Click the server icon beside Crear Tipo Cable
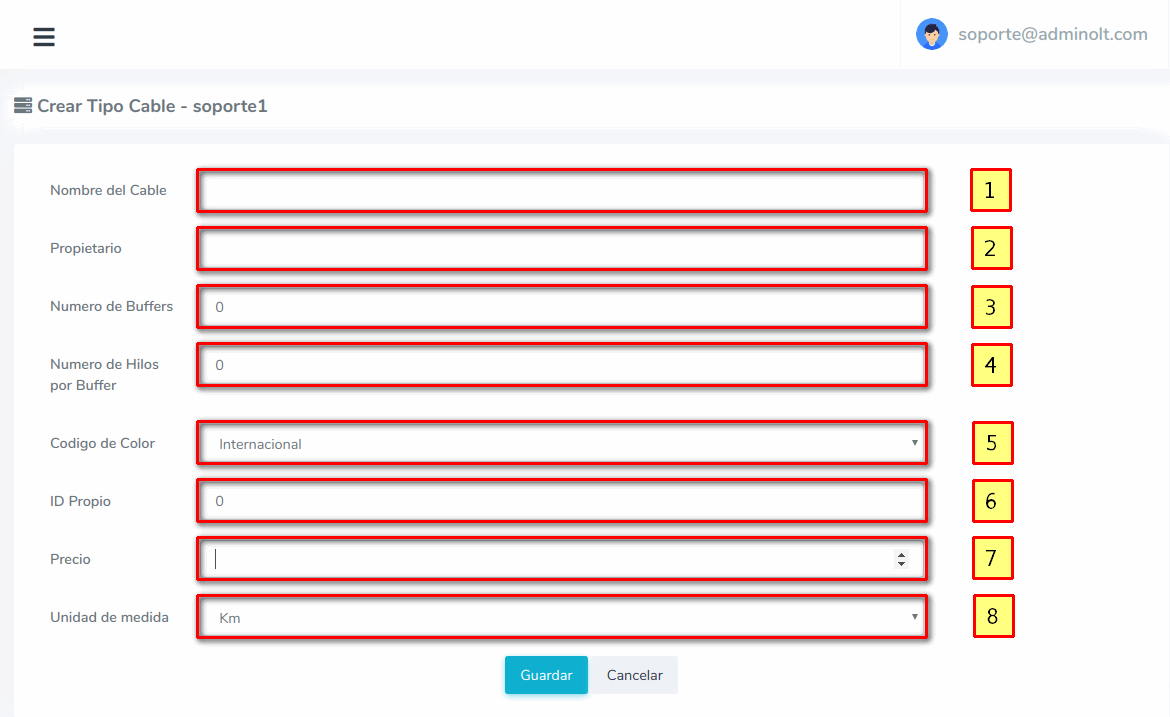The width and height of the screenshot is (1170, 717). [x=22, y=105]
